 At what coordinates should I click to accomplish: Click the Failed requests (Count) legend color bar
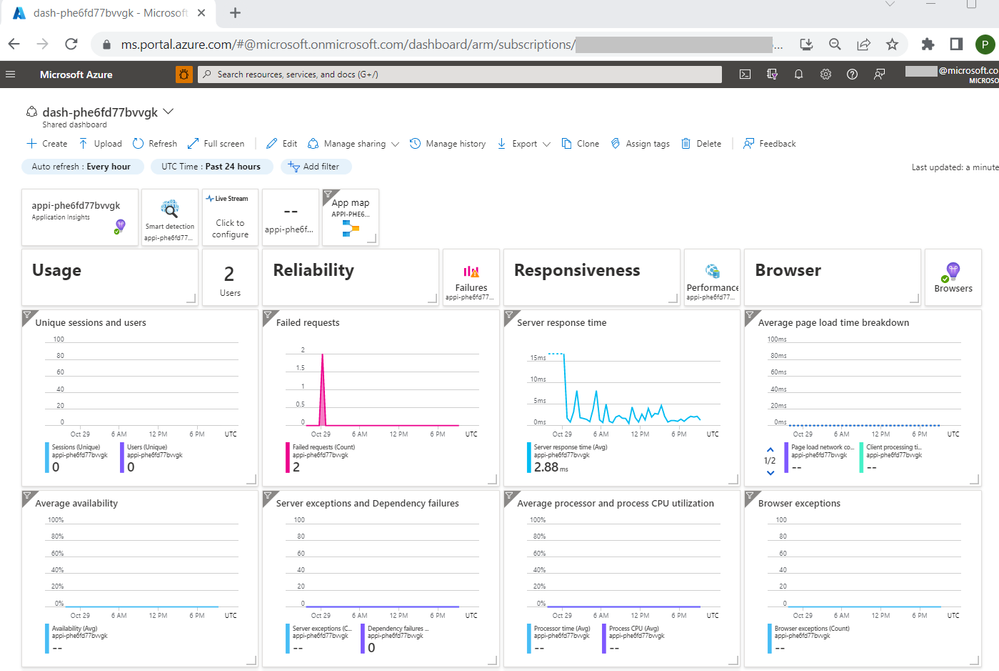288,458
